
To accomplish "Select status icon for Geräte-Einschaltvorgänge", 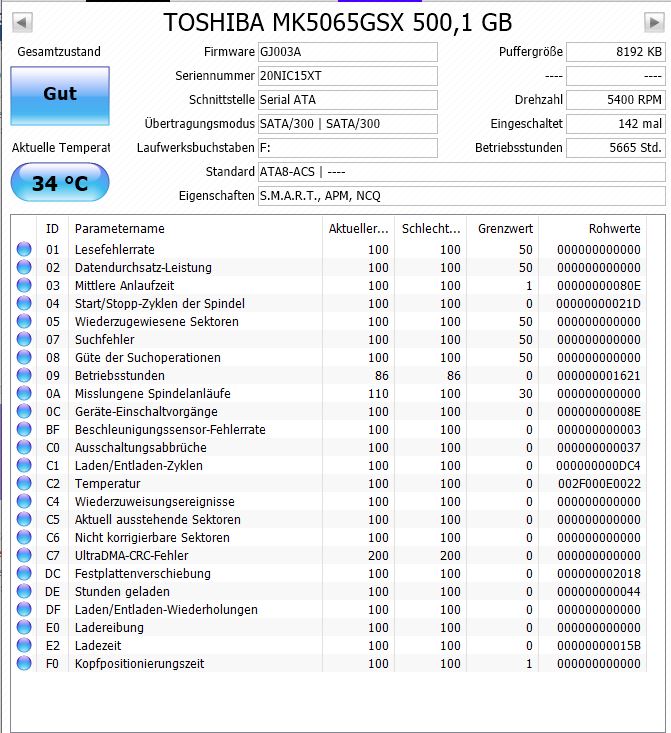I will [24, 411].
